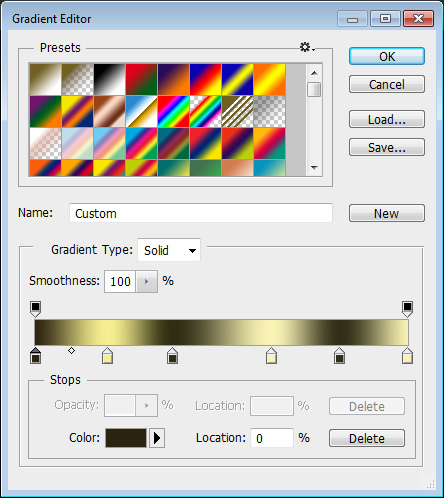Image resolution: width=444 pixels, height=498 pixels.
Task: Expand the Color stop arrow menu
Action: 157,438
